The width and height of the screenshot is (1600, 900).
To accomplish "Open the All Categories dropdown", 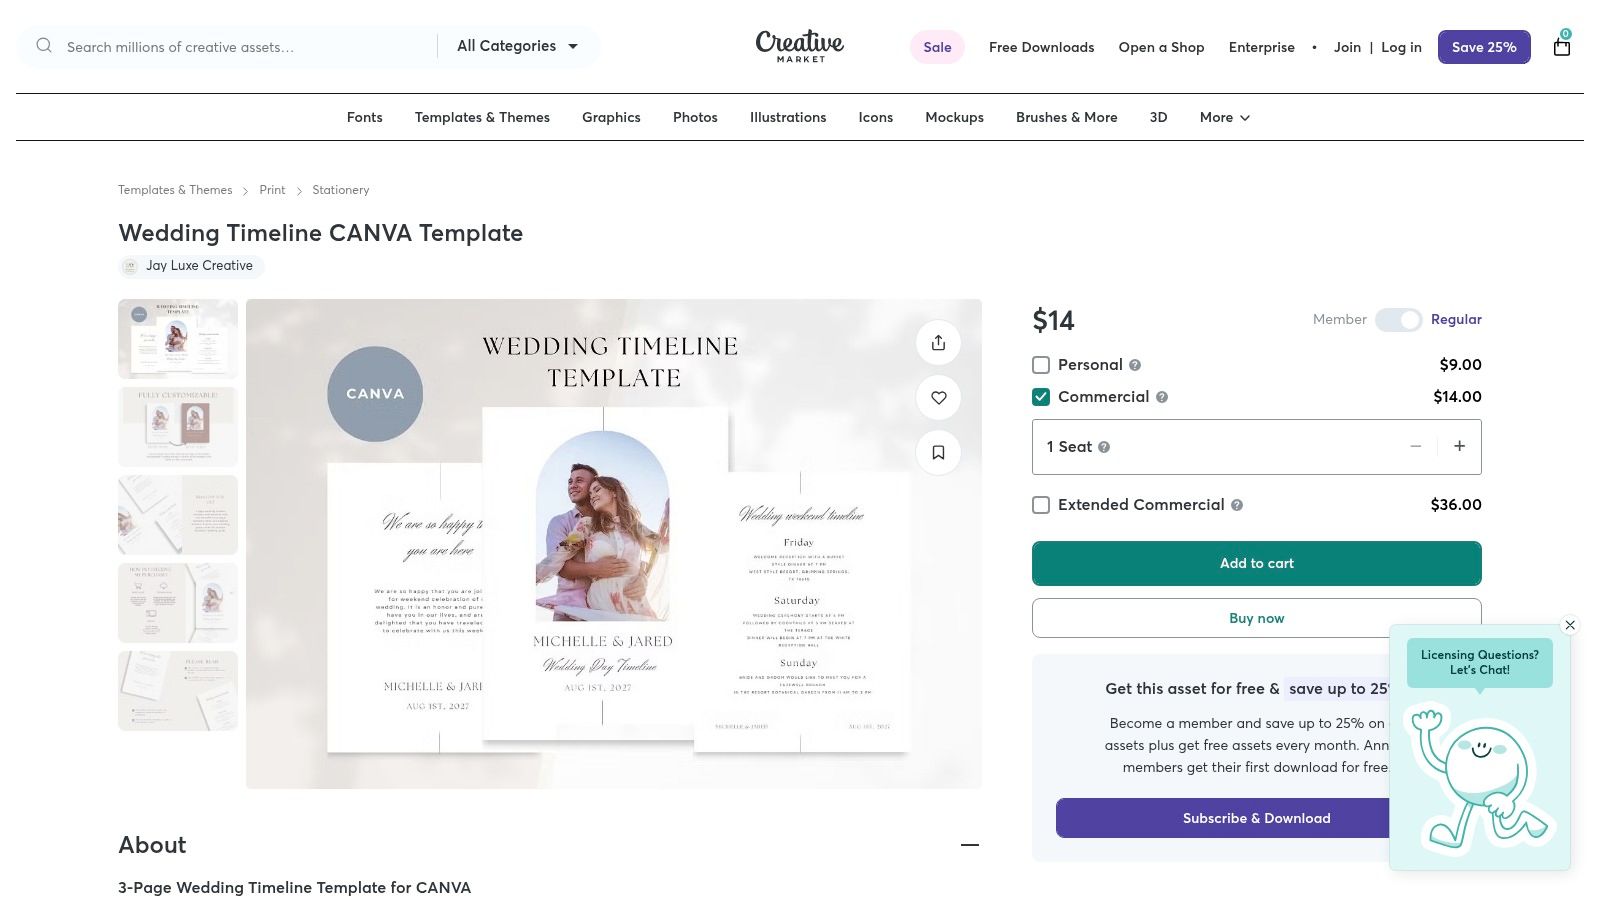I will click(518, 45).
